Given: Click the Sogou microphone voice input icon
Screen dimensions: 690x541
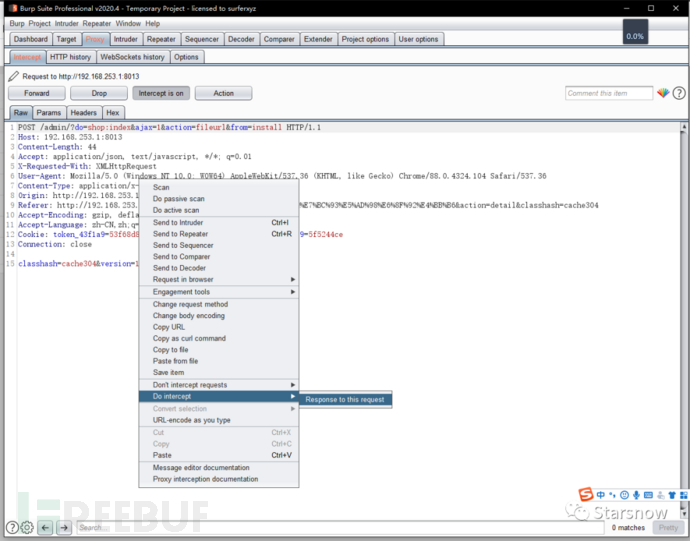Looking at the screenshot, I should tap(636, 495).
